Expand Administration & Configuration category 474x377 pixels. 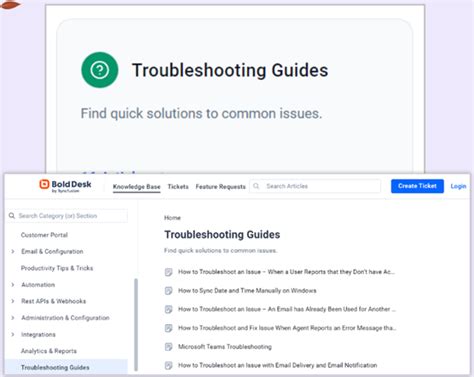click(x=13, y=318)
